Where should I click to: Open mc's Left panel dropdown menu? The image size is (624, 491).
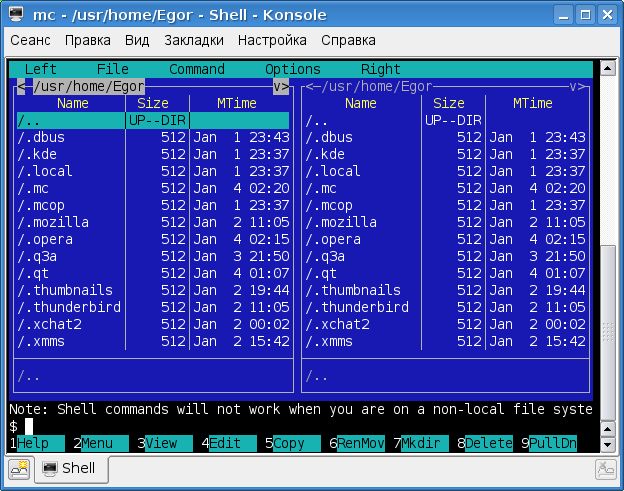coord(40,70)
